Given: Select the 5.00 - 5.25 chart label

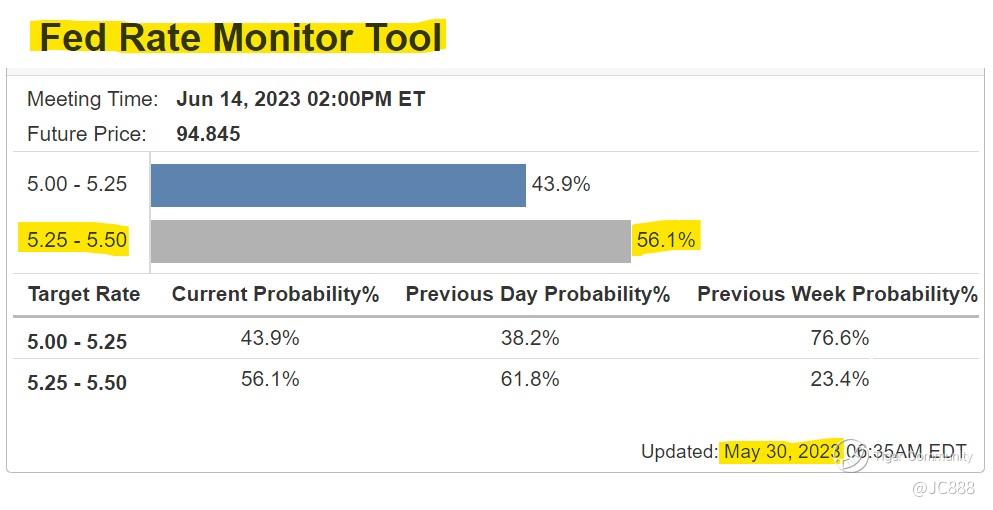Looking at the screenshot, I should [x=77, y=184].
